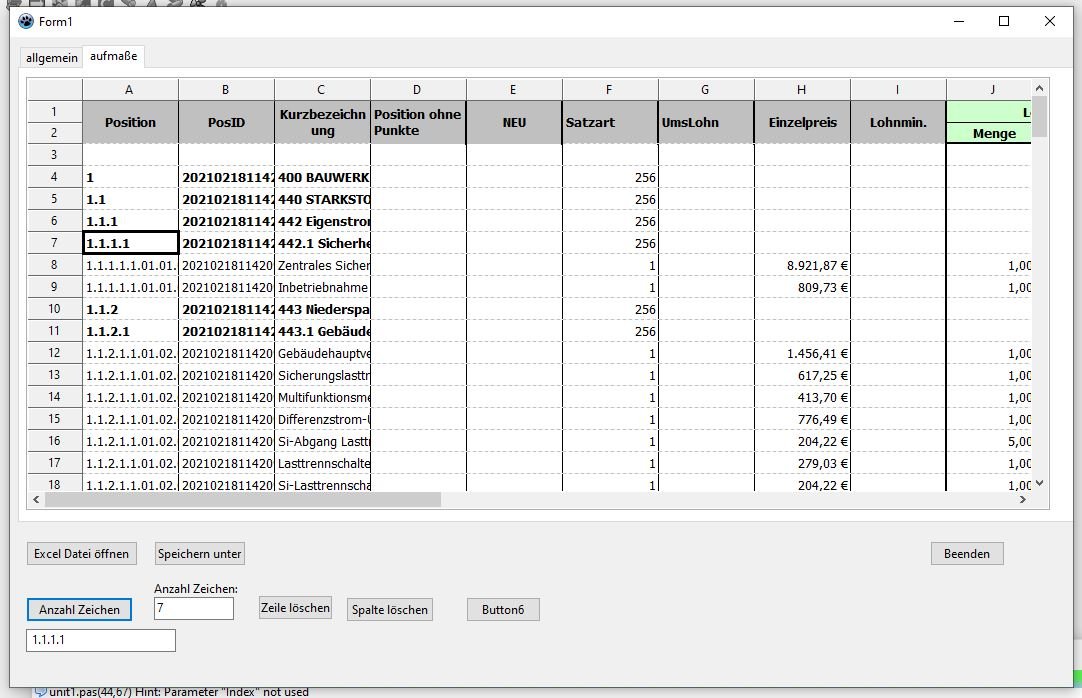1082x698 pixels.
Task: Select price cell 279,03 €
Action: [x=802, y=463]
